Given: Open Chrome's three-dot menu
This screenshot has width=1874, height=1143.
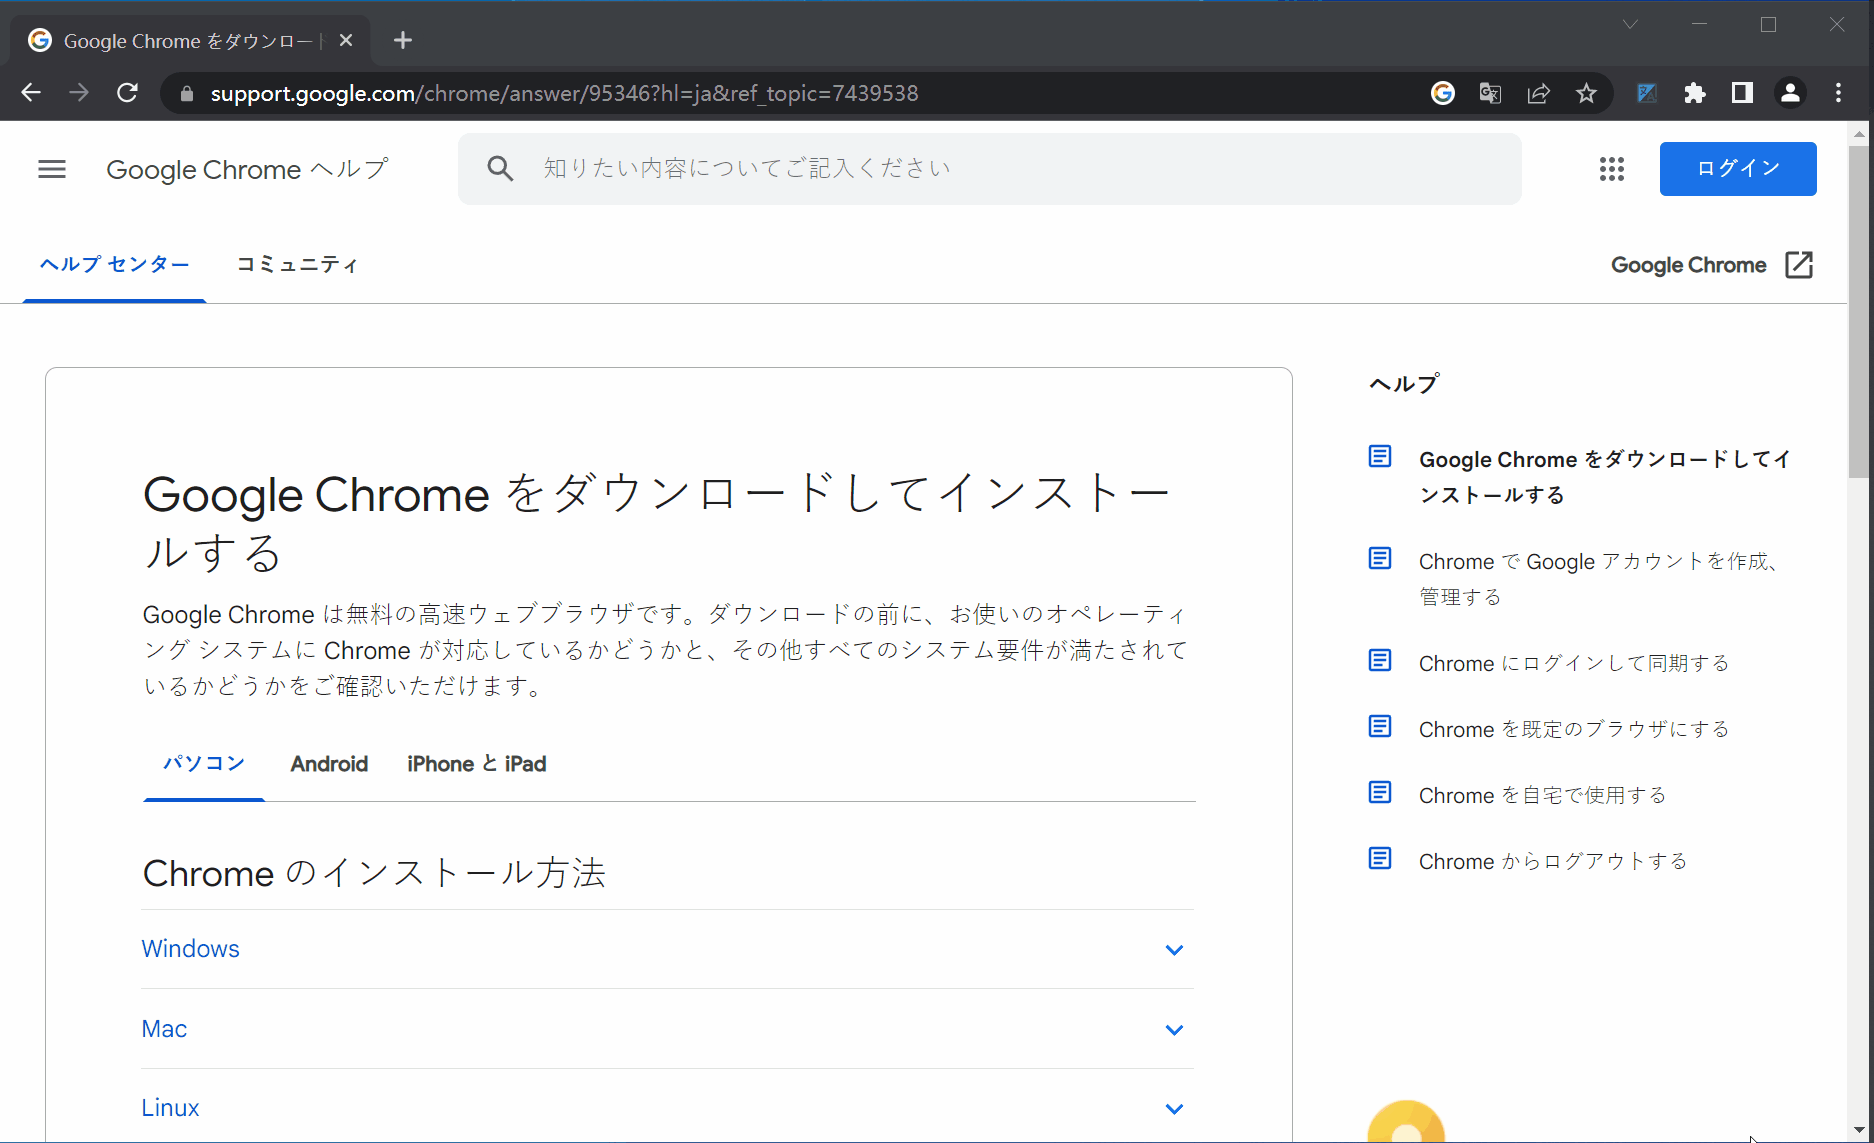Looking at the screenshot, I should point(1838,93).
